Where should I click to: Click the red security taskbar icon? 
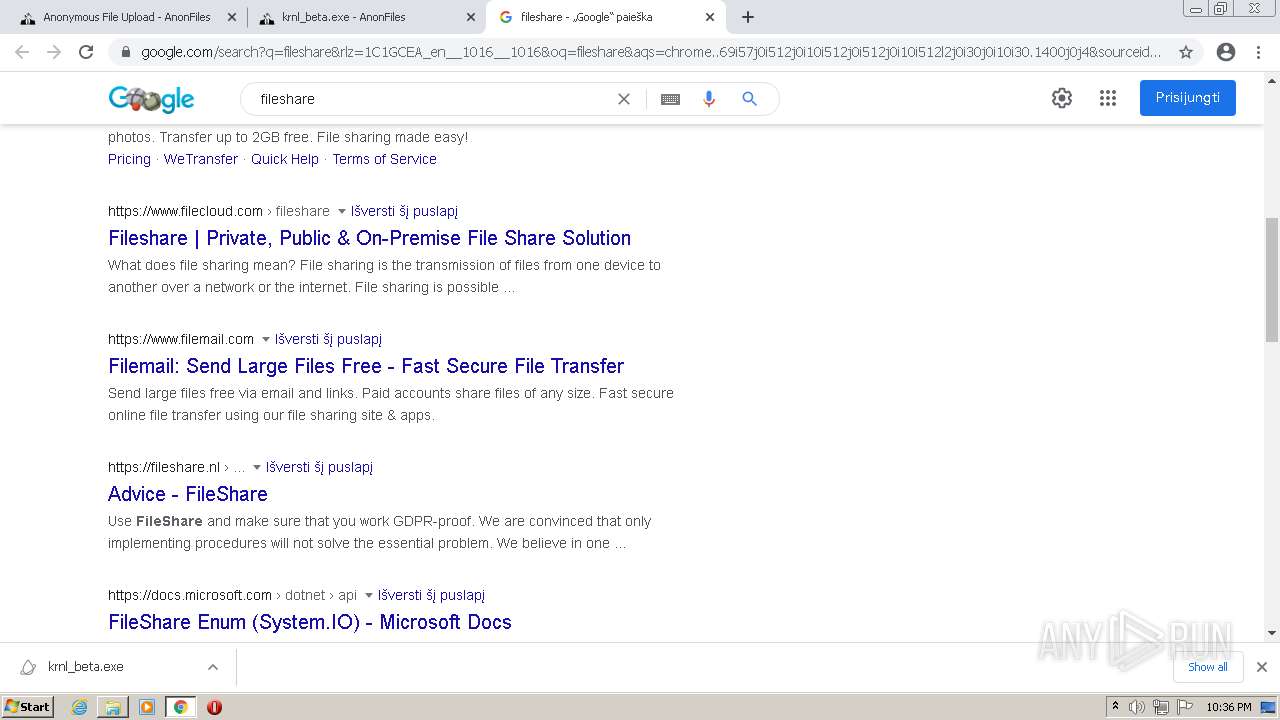[x=214, y=707]
